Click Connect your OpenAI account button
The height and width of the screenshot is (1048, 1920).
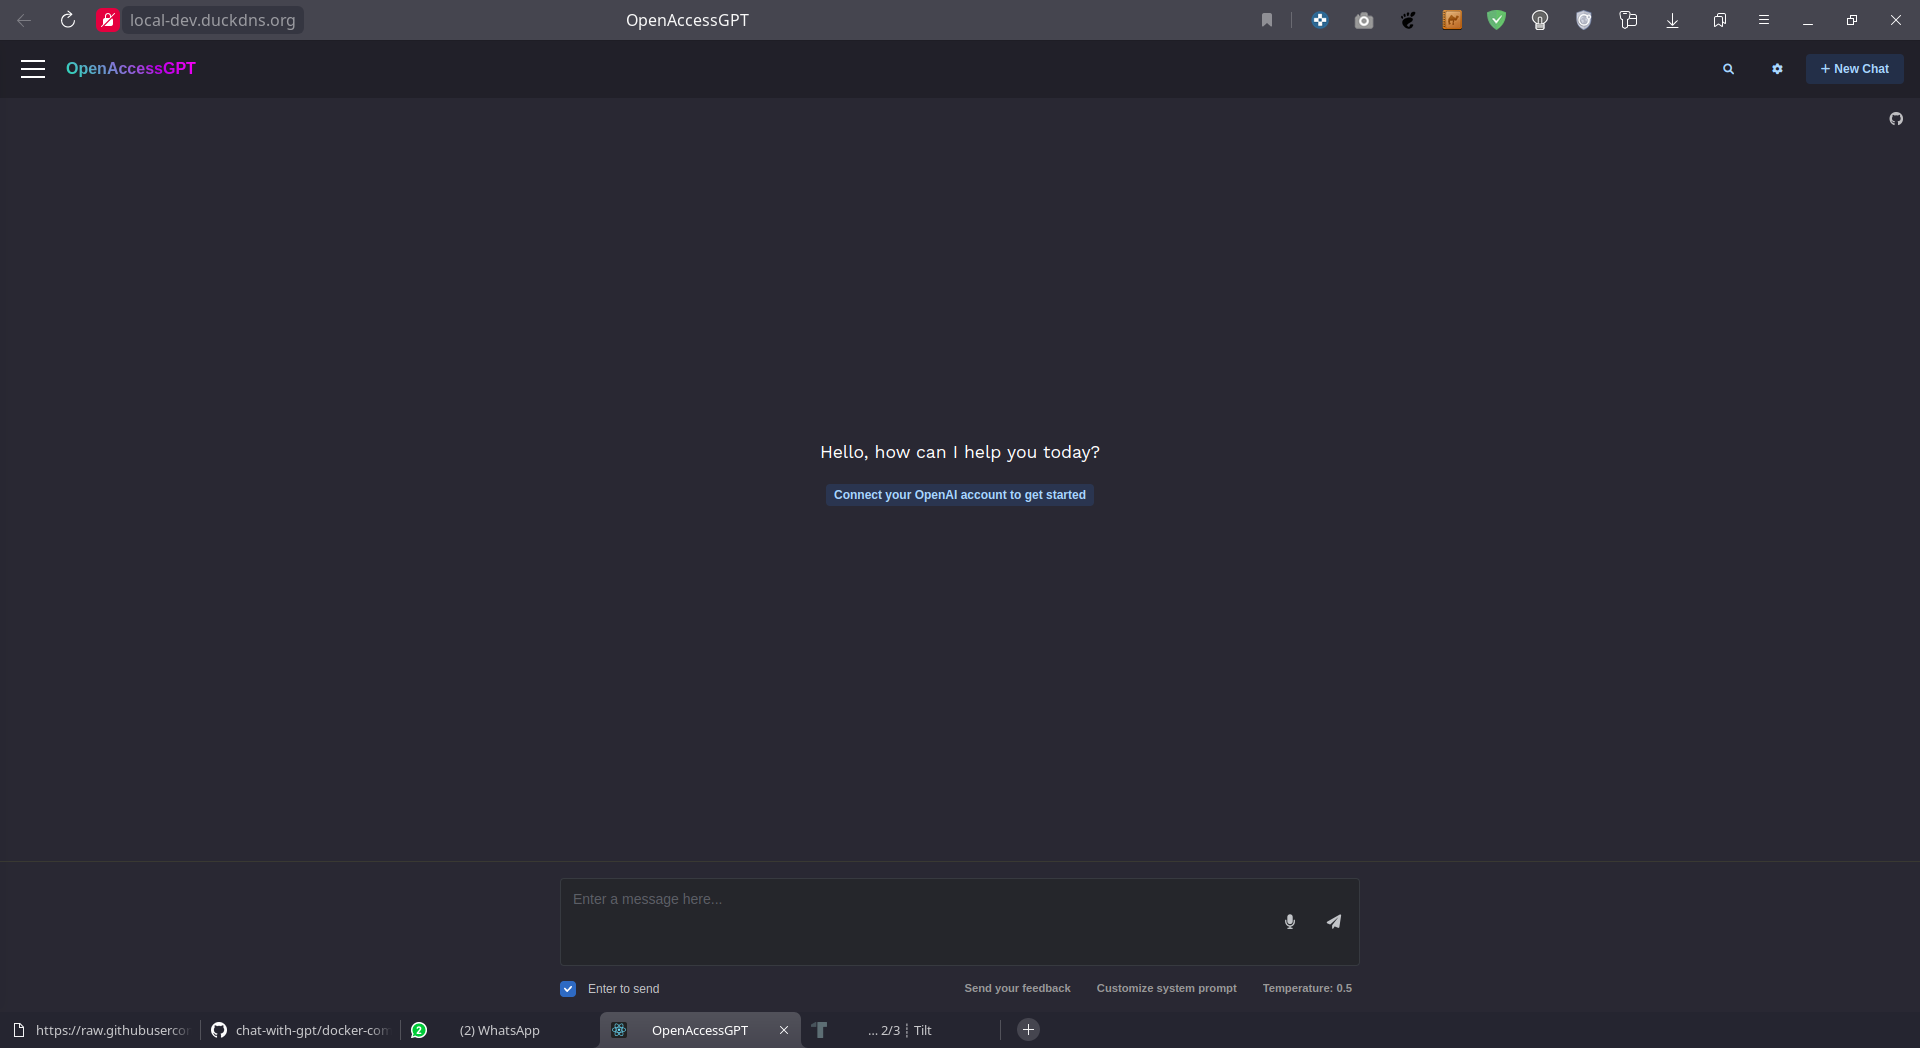coord(960,495)
